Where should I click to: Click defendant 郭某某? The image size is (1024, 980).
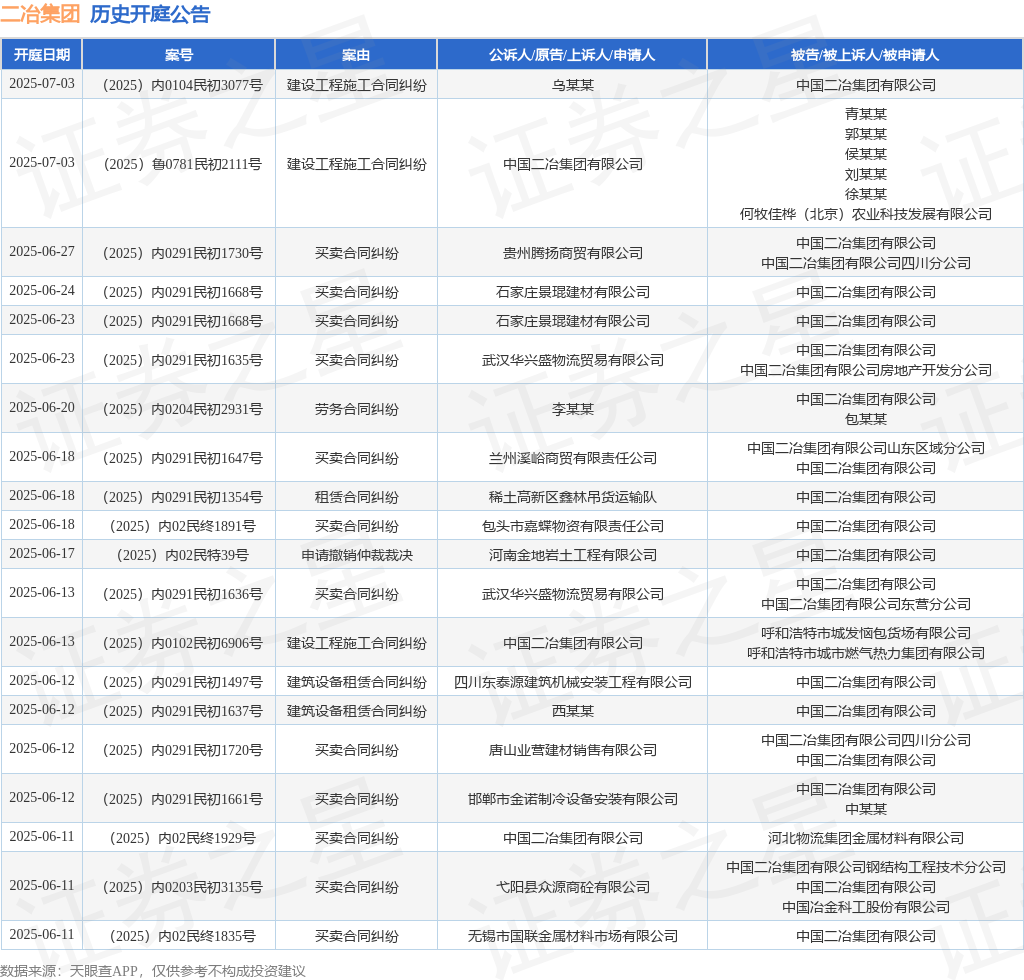coord(866,134)
